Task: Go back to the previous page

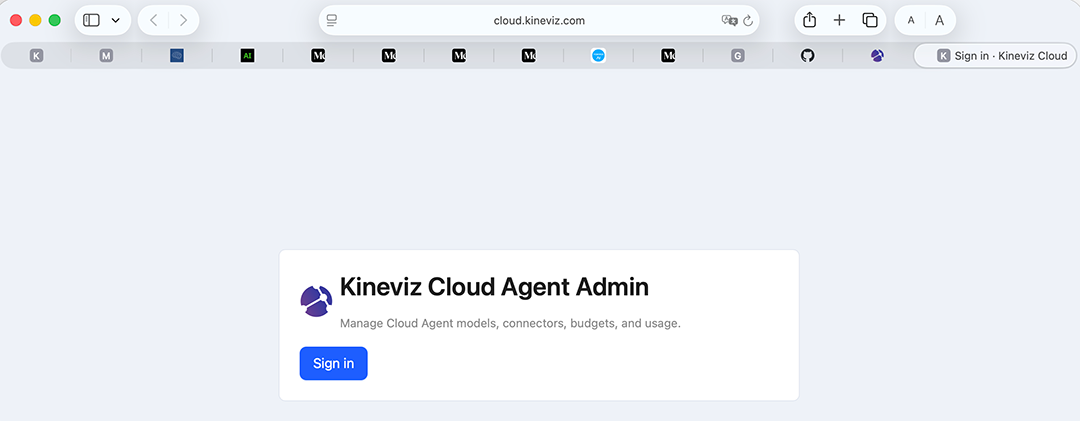Action: click(154, 20)
